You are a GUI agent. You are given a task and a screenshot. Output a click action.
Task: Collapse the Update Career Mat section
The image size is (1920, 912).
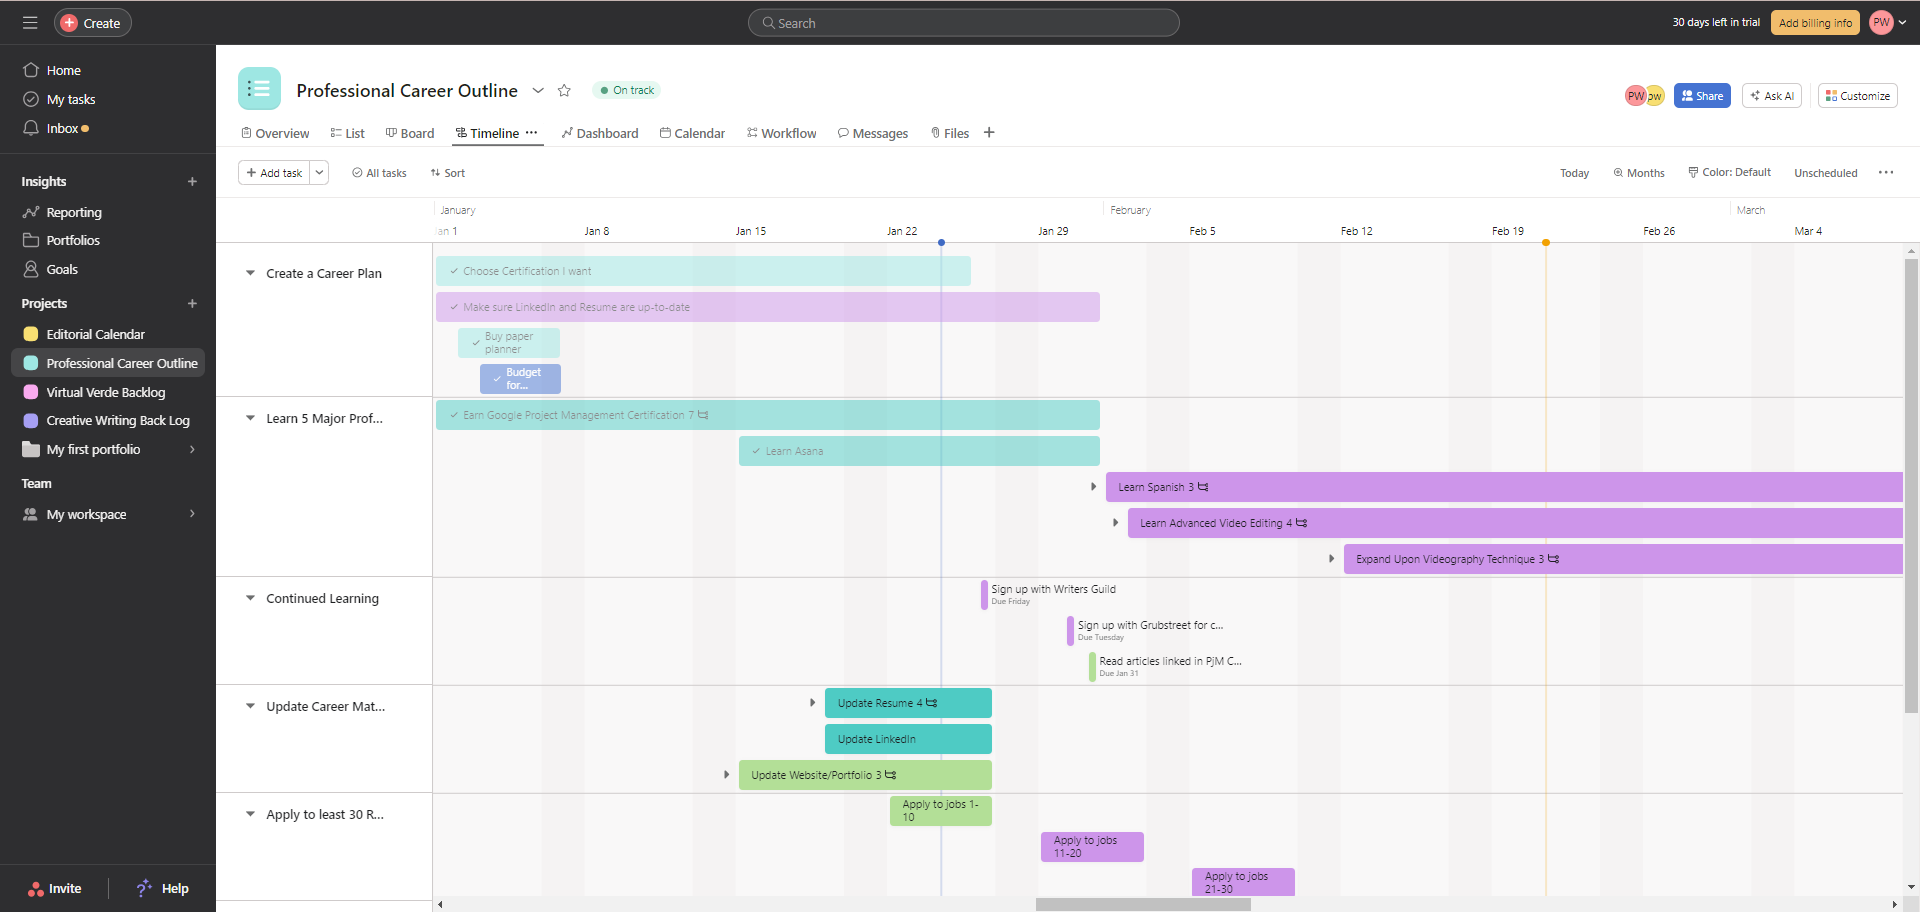click(250, 706)
